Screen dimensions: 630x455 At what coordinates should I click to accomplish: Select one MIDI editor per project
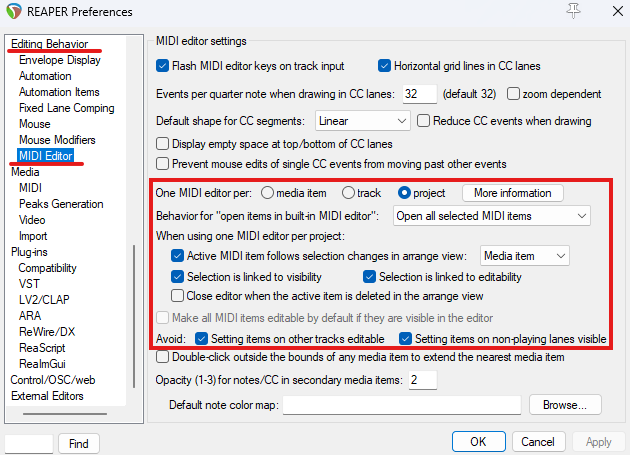404,193
